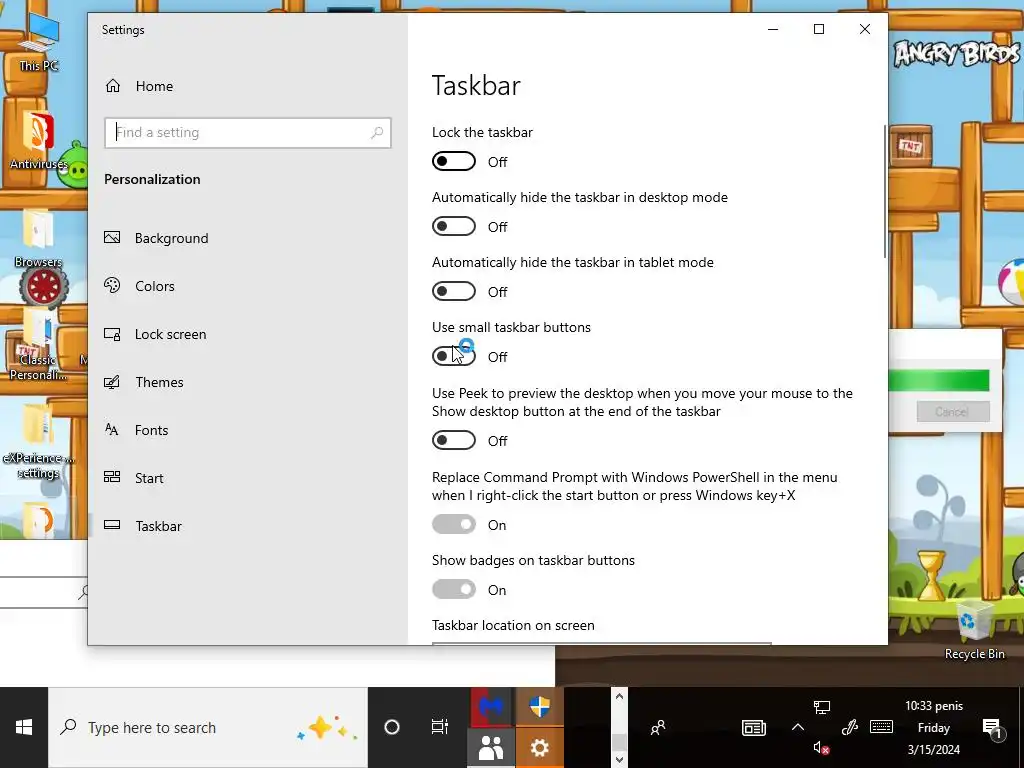Open the People icon on taskbar
1024x768 pixels.
pos(658,727)
